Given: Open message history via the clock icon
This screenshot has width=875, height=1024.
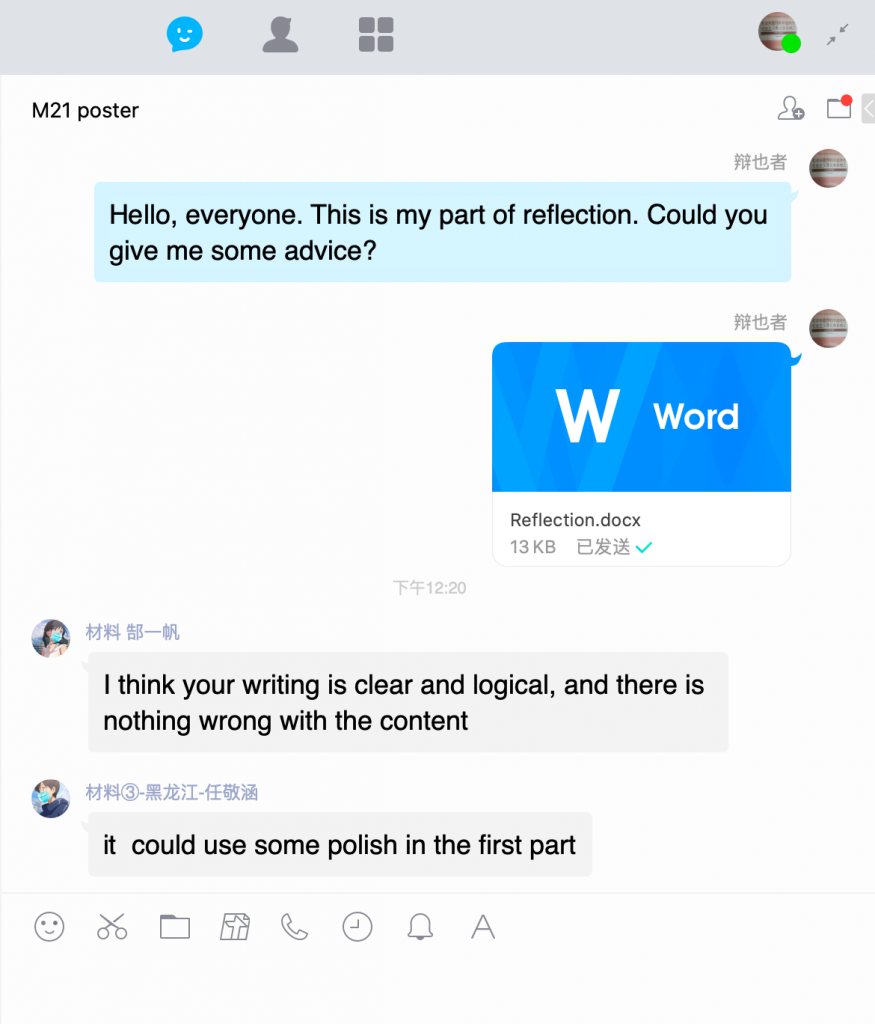Looking at the screenshot, I should 357,927.
